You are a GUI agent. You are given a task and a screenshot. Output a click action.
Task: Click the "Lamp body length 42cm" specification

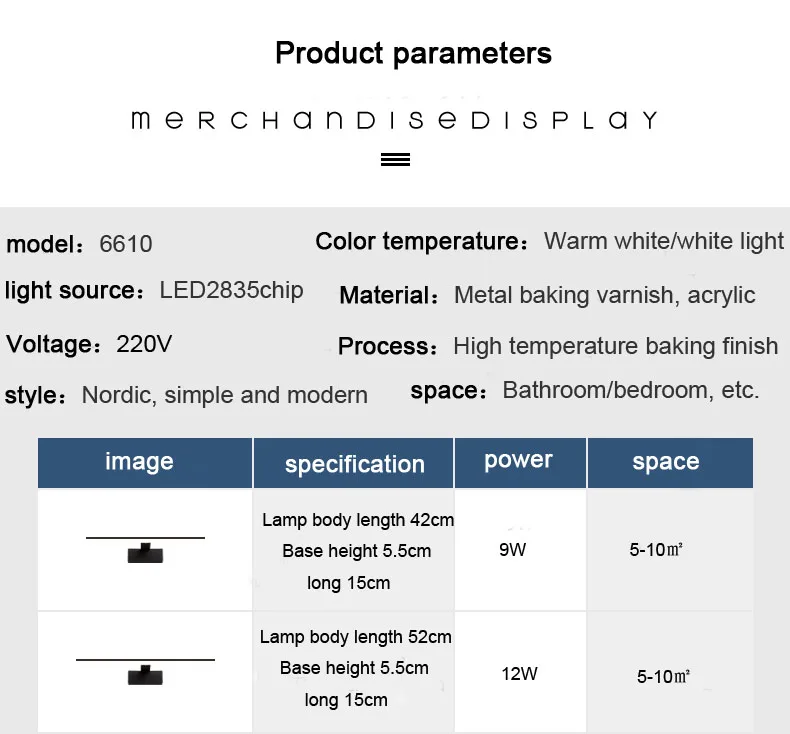(358, 520)
